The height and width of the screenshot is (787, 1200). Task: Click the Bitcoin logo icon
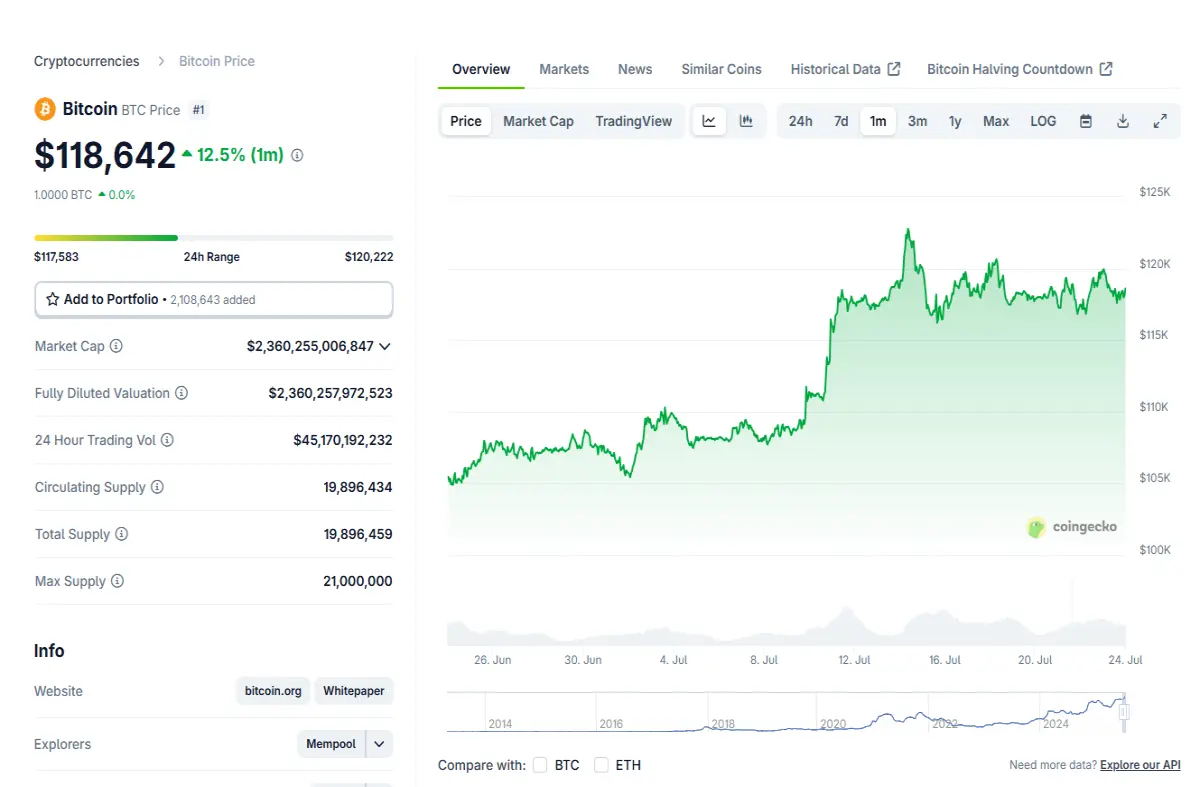45,109
